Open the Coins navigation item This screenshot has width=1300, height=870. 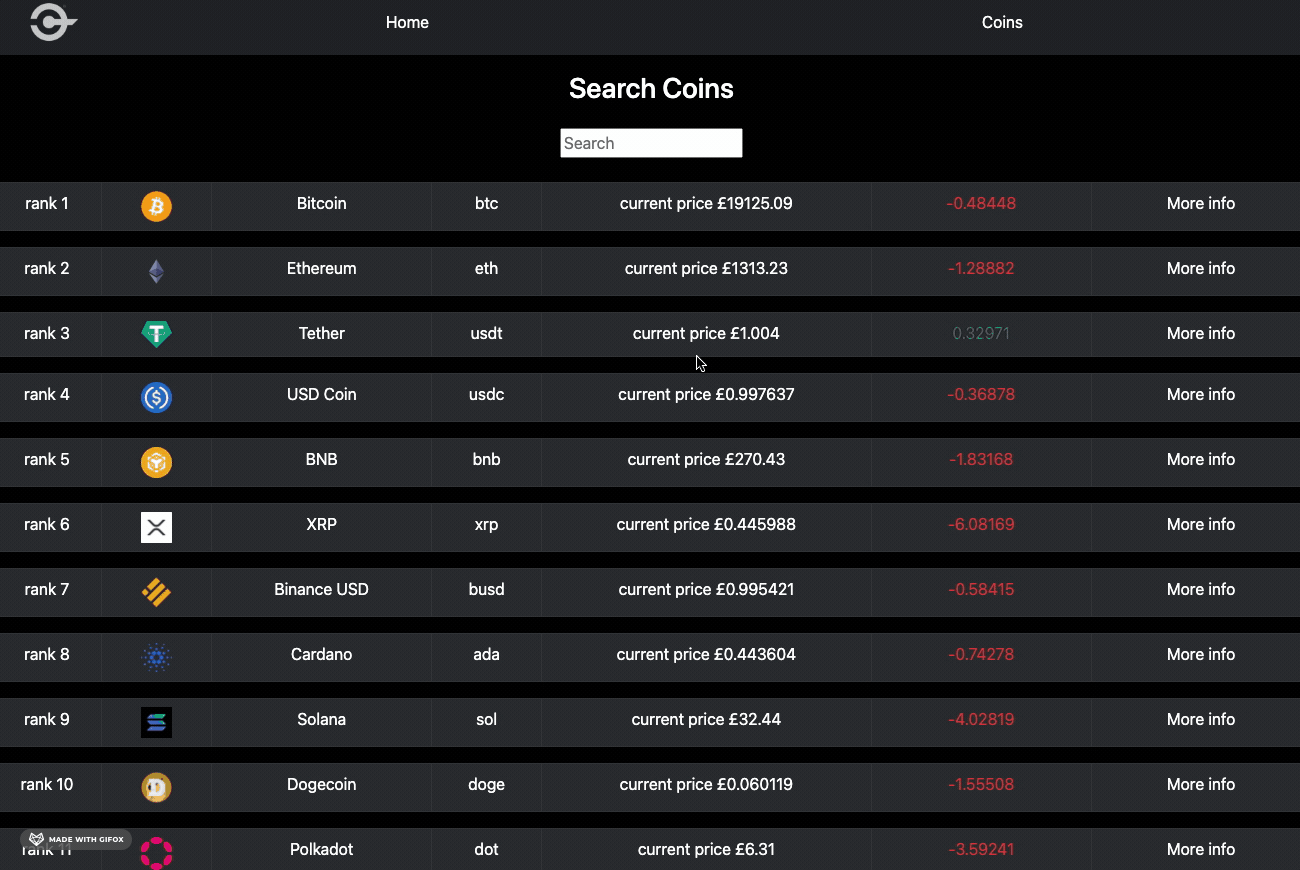click(x=1002, y=22)
